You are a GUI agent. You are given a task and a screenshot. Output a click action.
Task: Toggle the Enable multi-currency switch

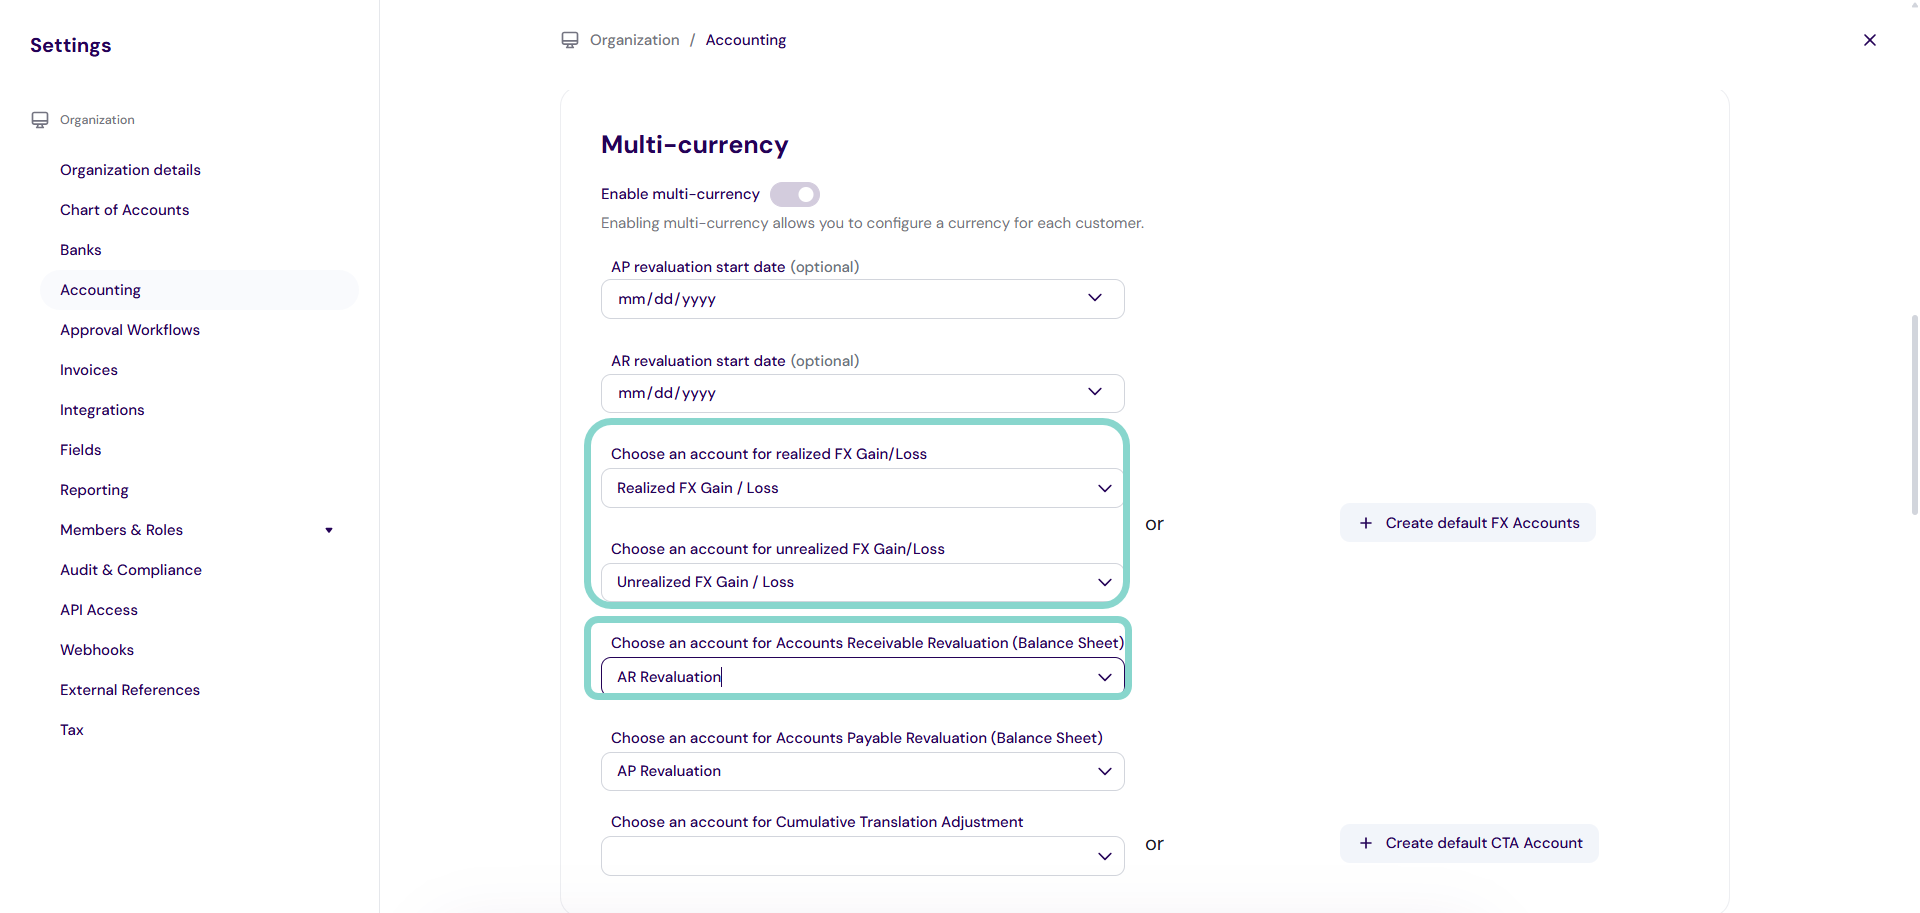click(x=795, y=194)
